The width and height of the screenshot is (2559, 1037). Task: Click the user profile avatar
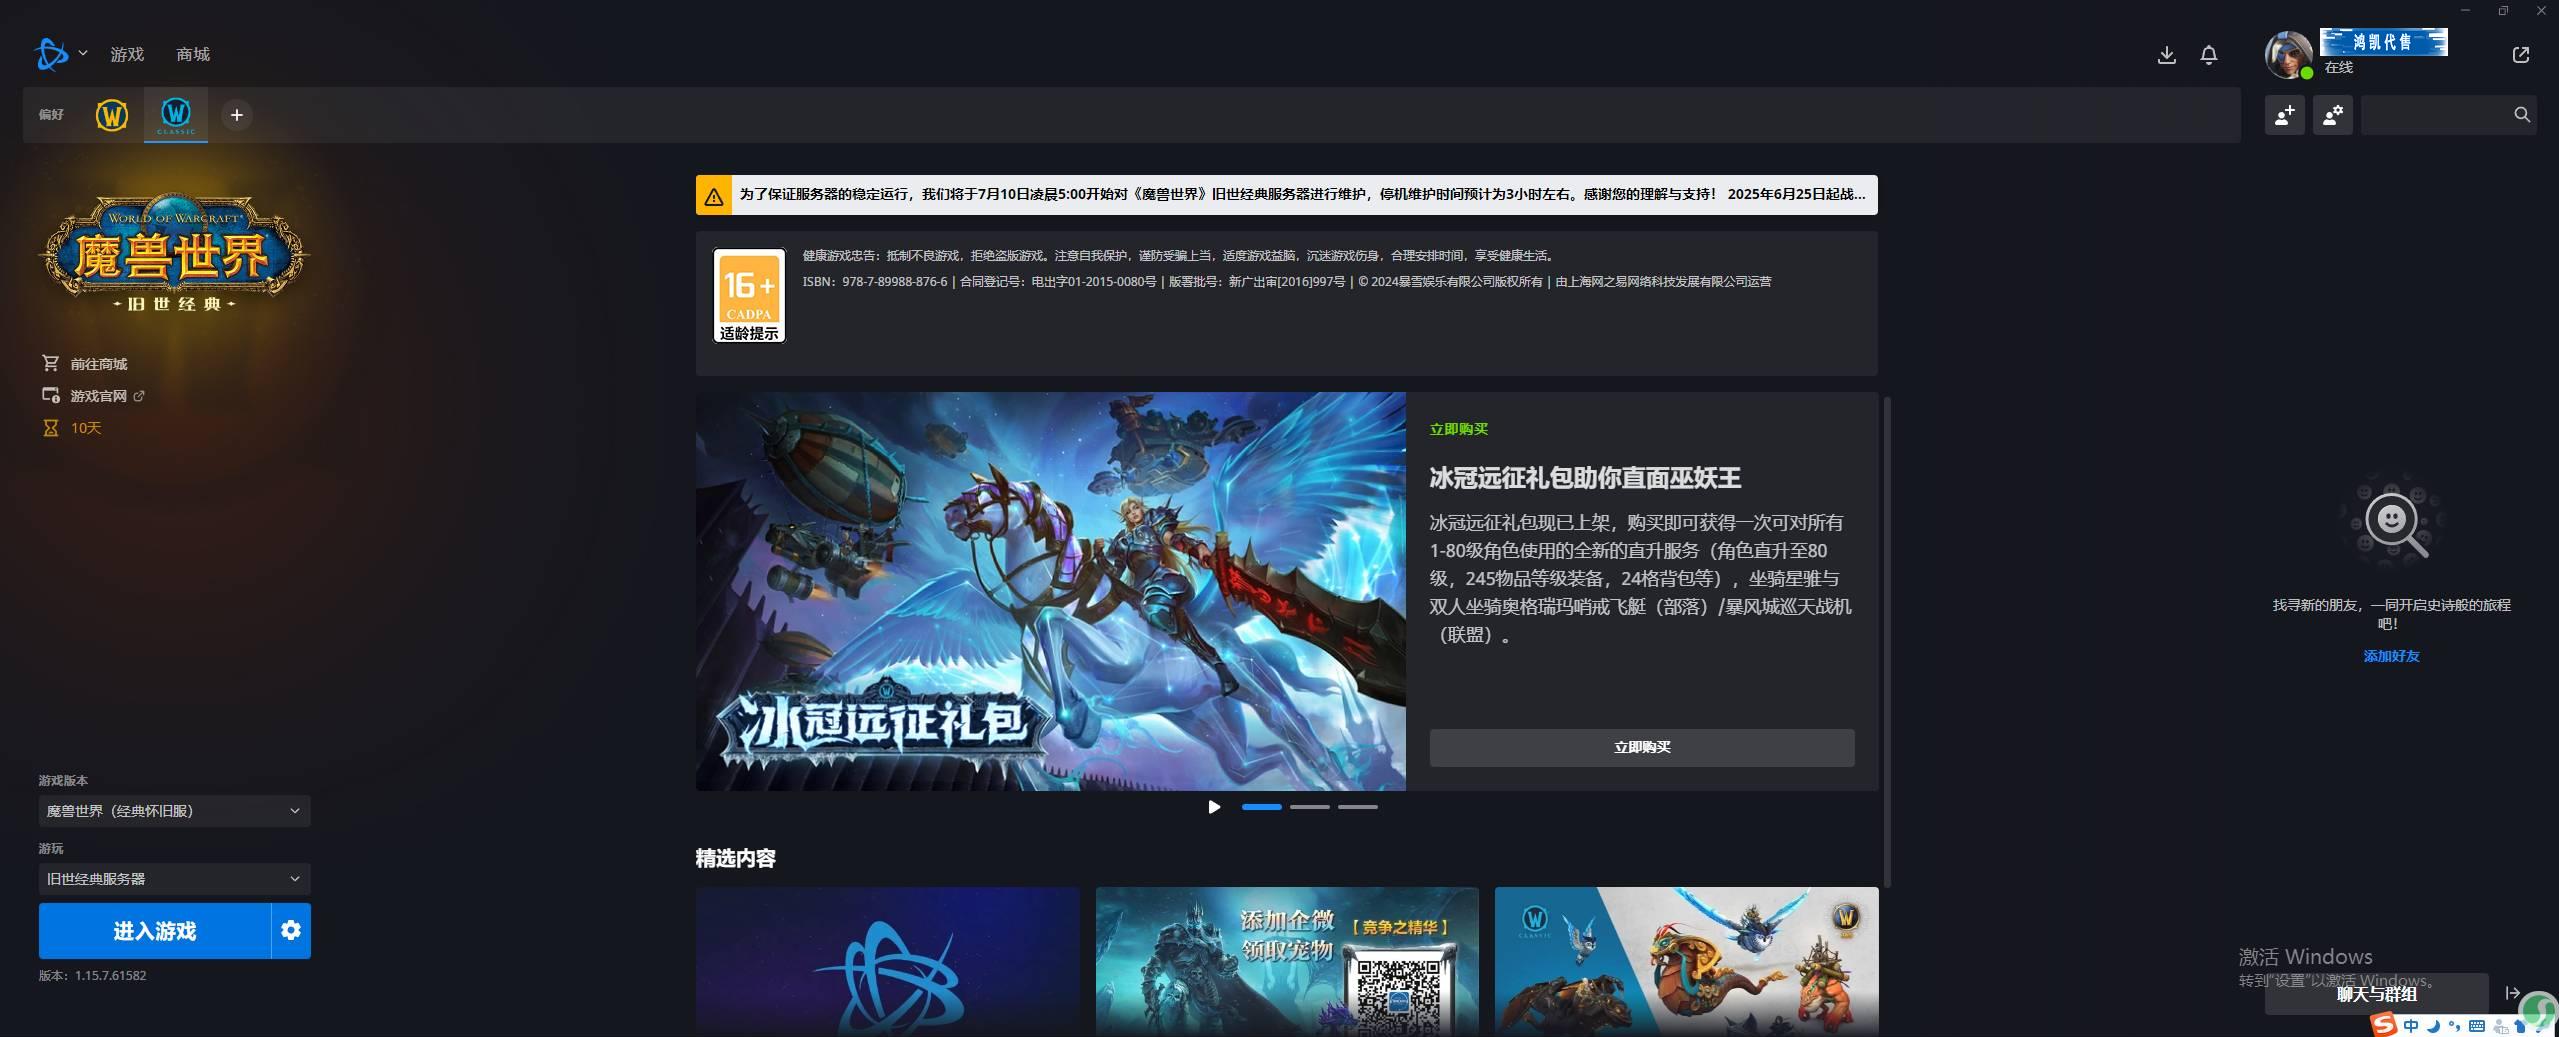click(x=2288, y=54)
